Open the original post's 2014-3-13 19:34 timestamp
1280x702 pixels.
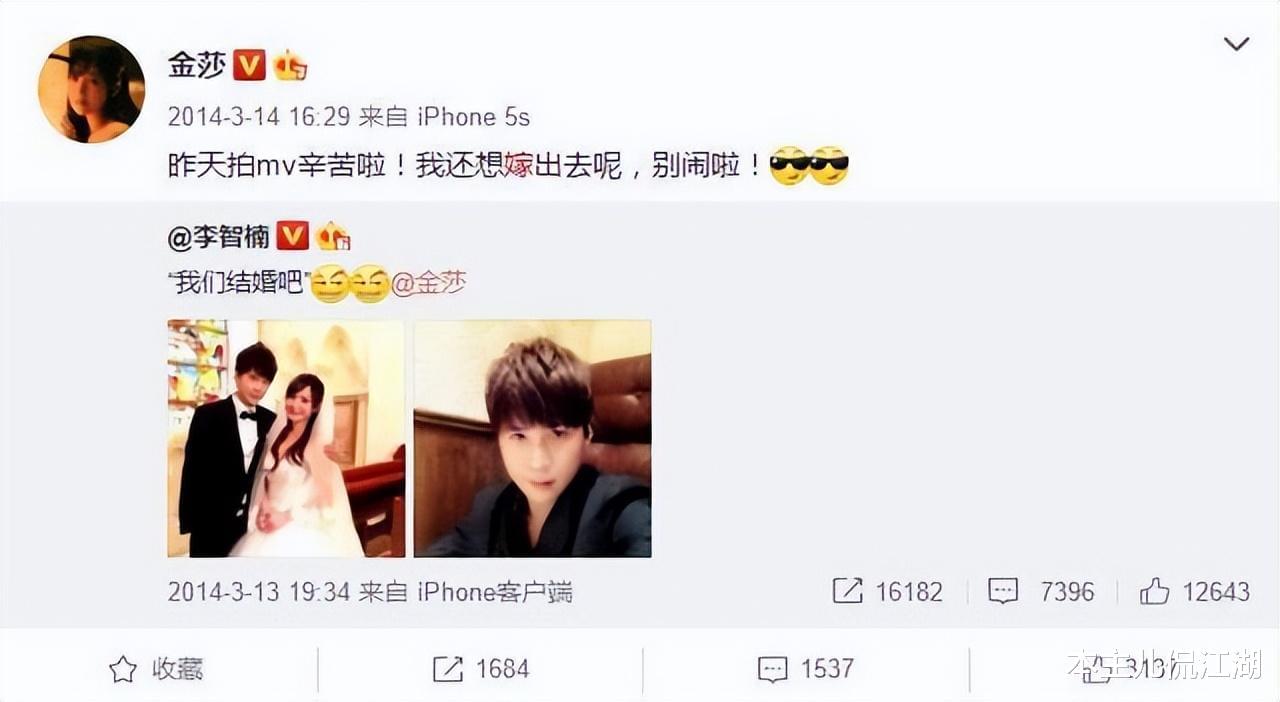(x=258, y=591)
